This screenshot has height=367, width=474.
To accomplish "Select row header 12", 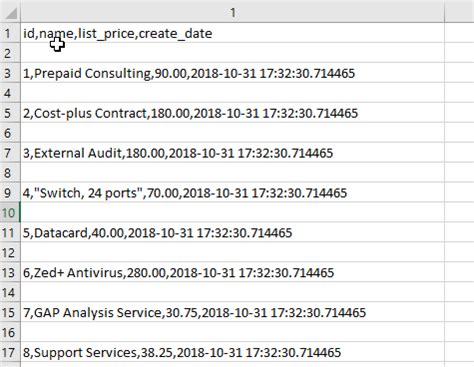I will pyautogui.click(x=10, y=252).
